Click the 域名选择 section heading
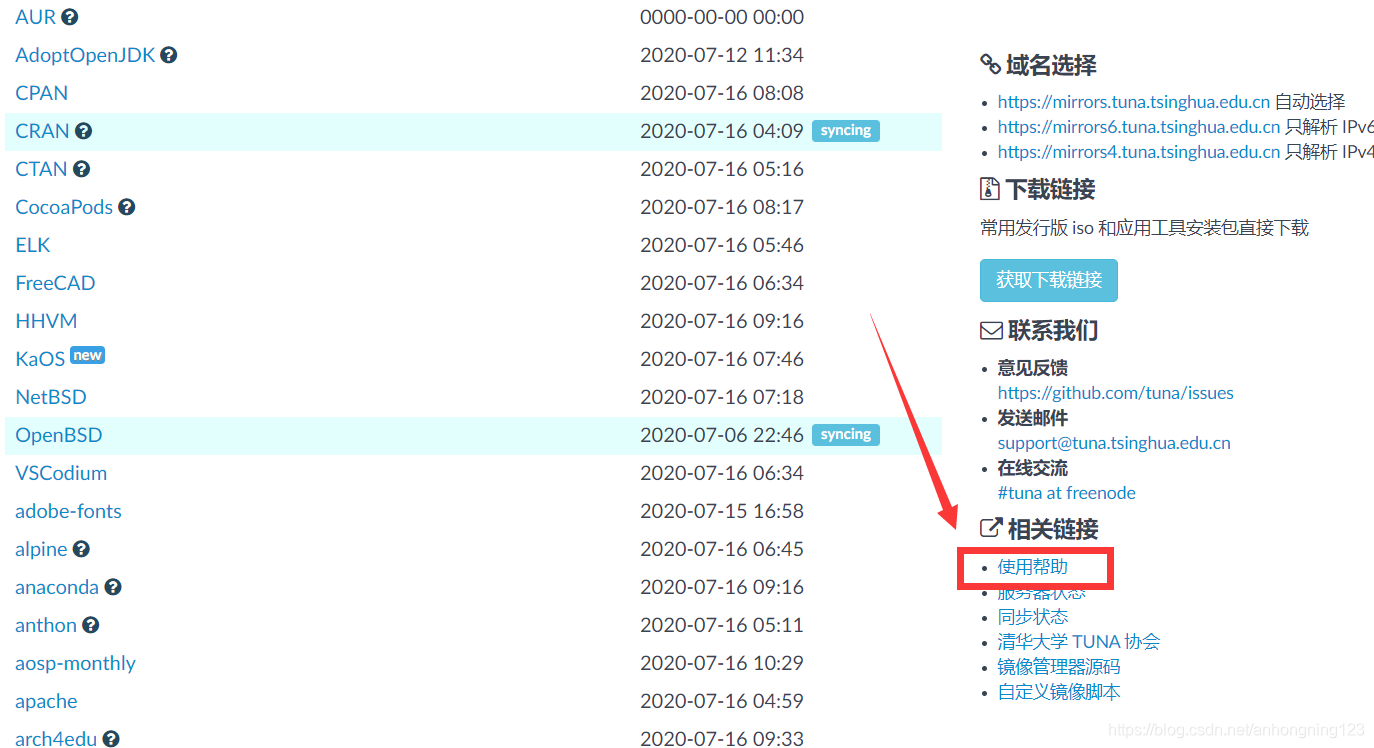The width and height of the screenshot is (1374, 748). pyautogui.click(x=1038, y=66)
